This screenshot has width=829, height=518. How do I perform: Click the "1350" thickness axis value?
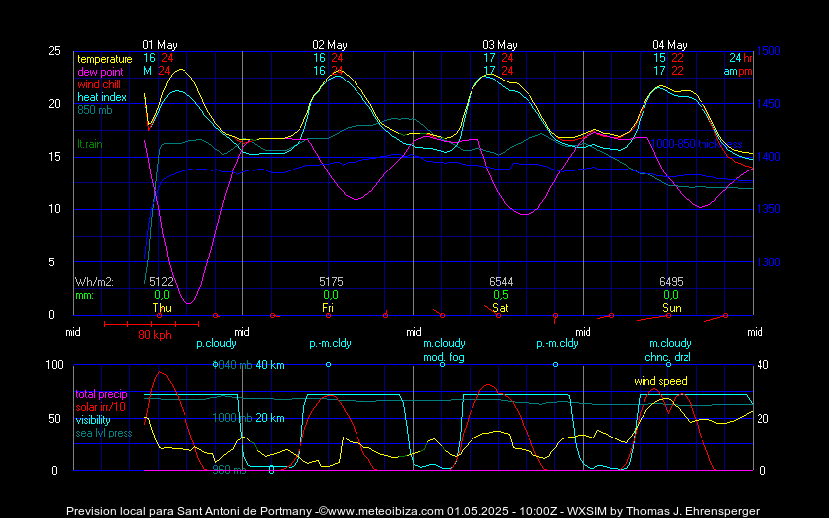tap(769, 209)
